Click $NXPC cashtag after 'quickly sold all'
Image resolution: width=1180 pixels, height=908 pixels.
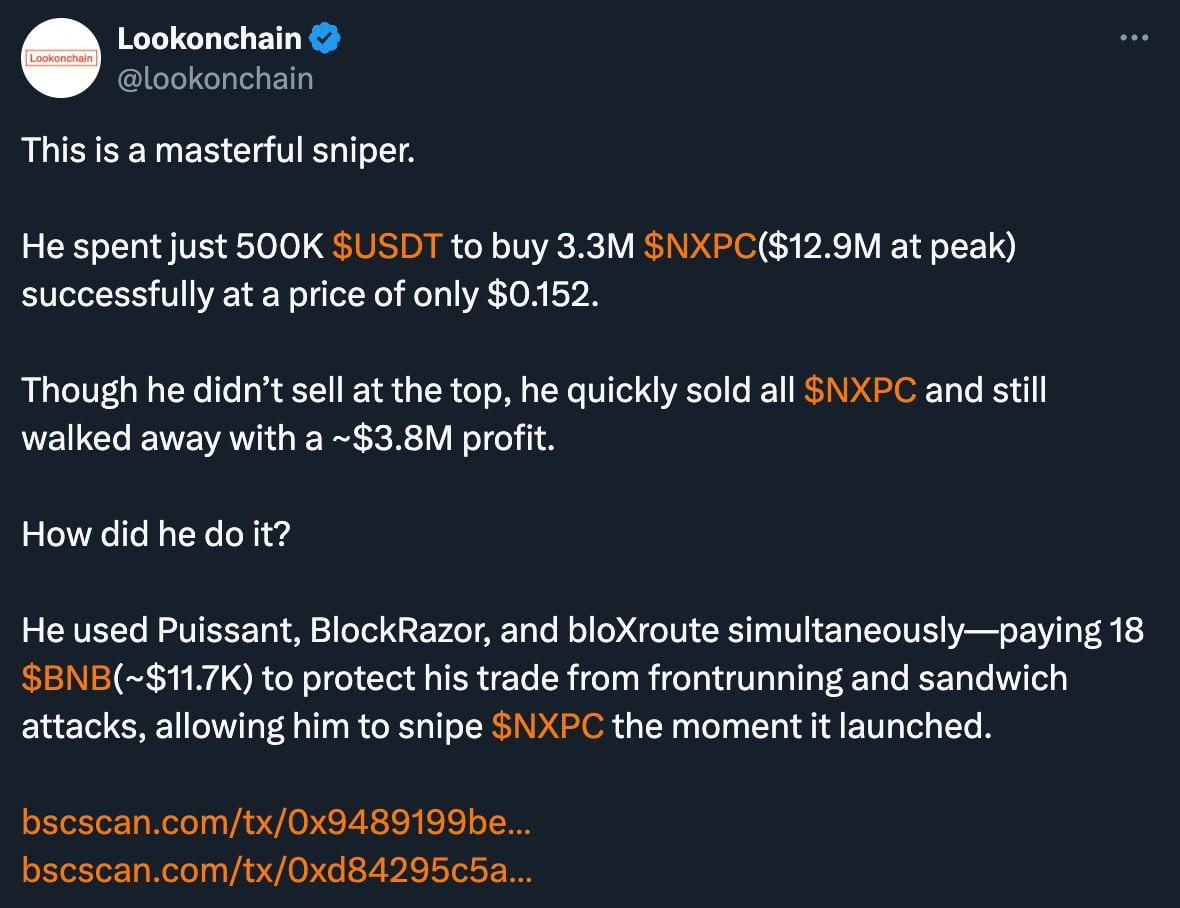point(859,390)
